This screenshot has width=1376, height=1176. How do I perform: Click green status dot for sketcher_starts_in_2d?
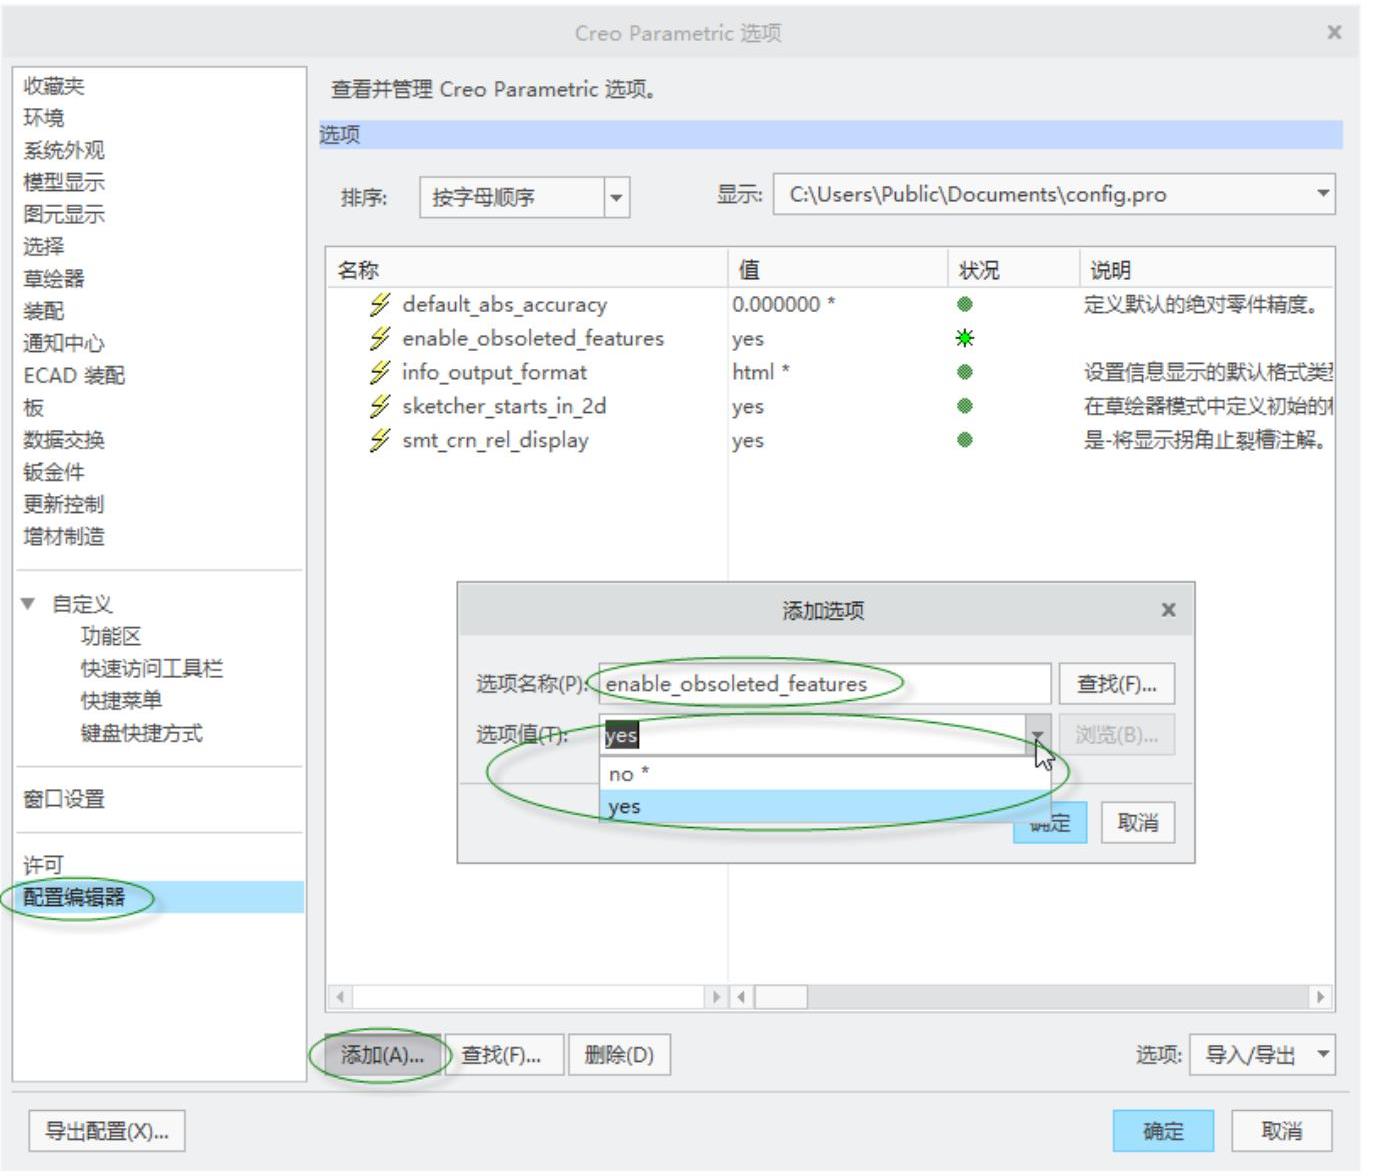click(964, 406)
